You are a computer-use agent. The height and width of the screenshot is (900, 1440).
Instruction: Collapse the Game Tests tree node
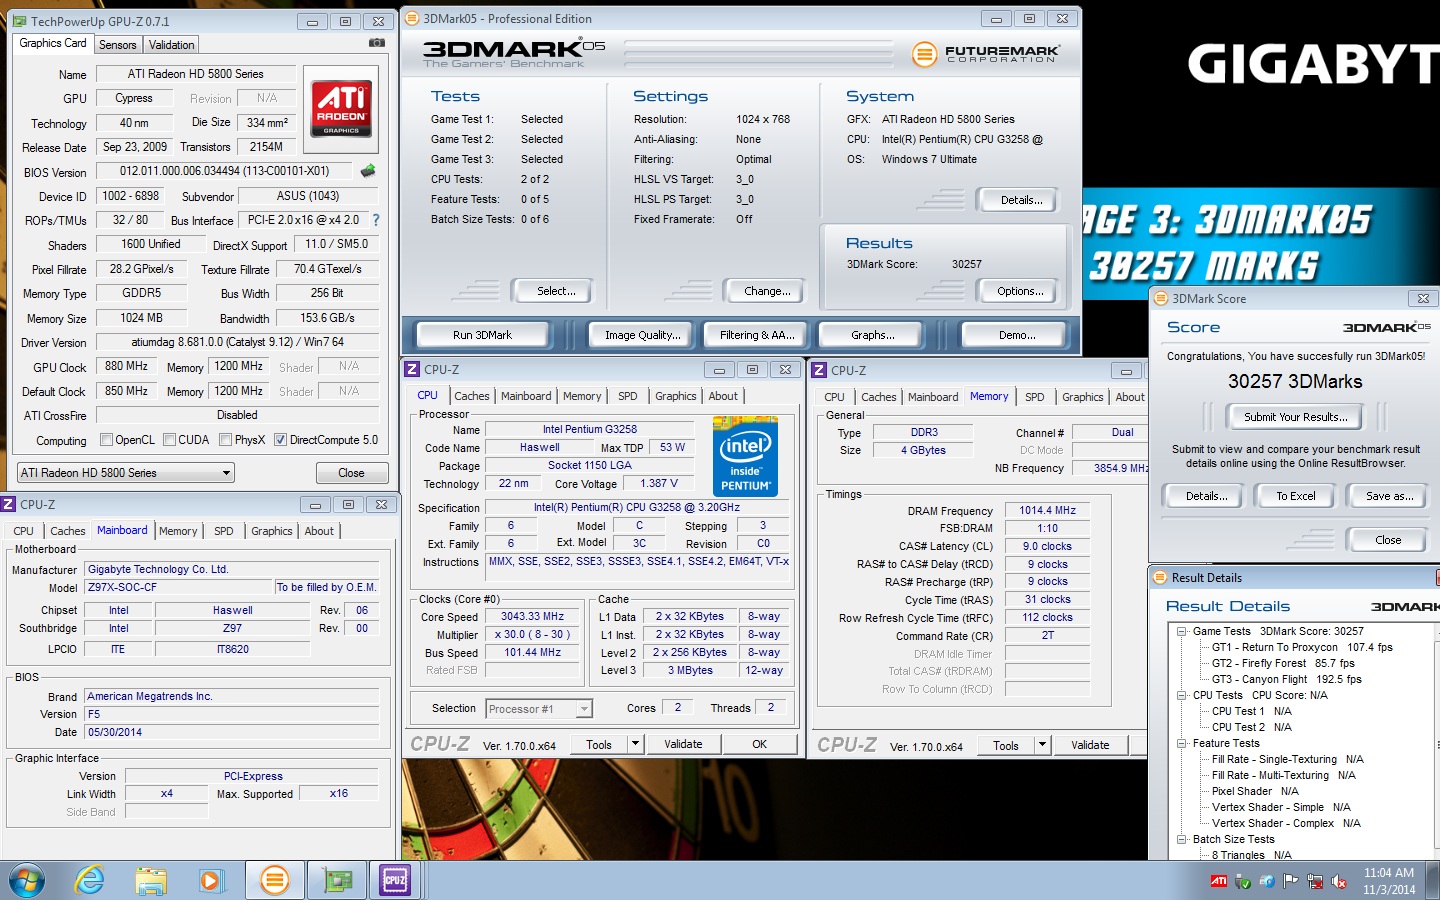point(1181,631)
